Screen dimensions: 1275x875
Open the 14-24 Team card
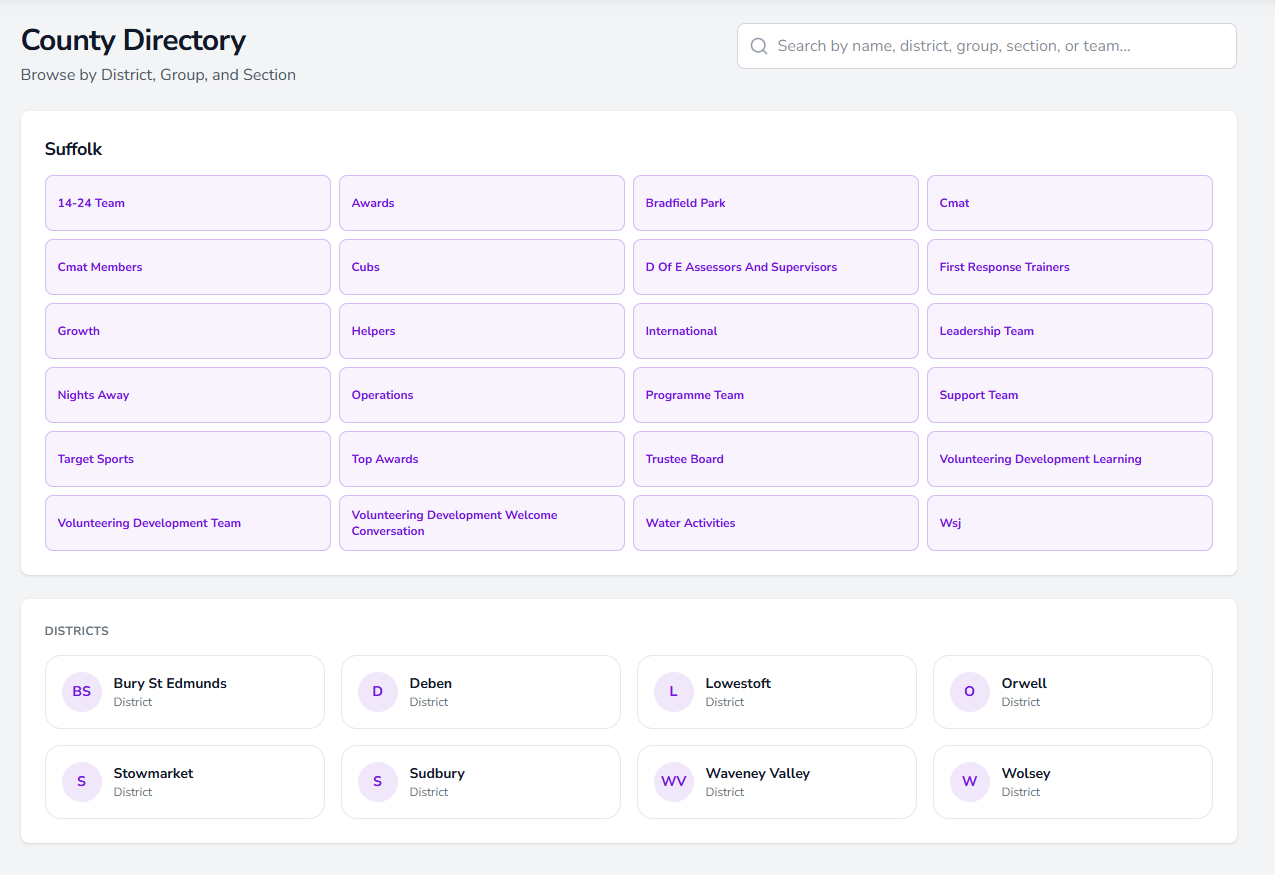[x=188, y=203]
